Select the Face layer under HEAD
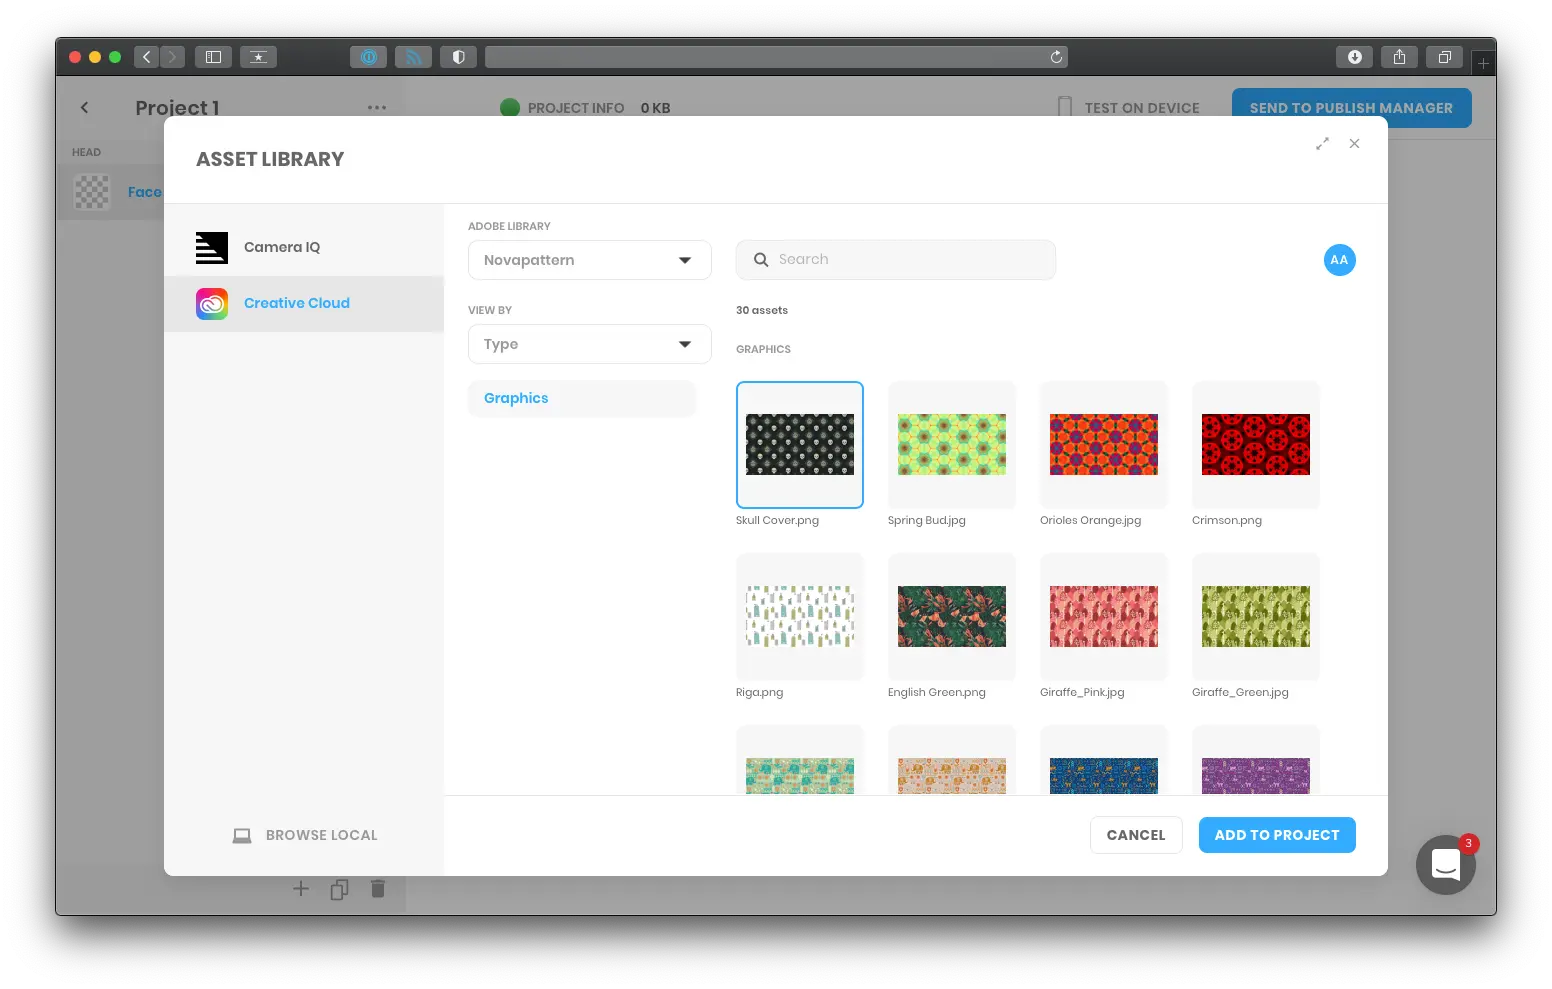Viewport: 1552px width, 989px height. [145, 191]
